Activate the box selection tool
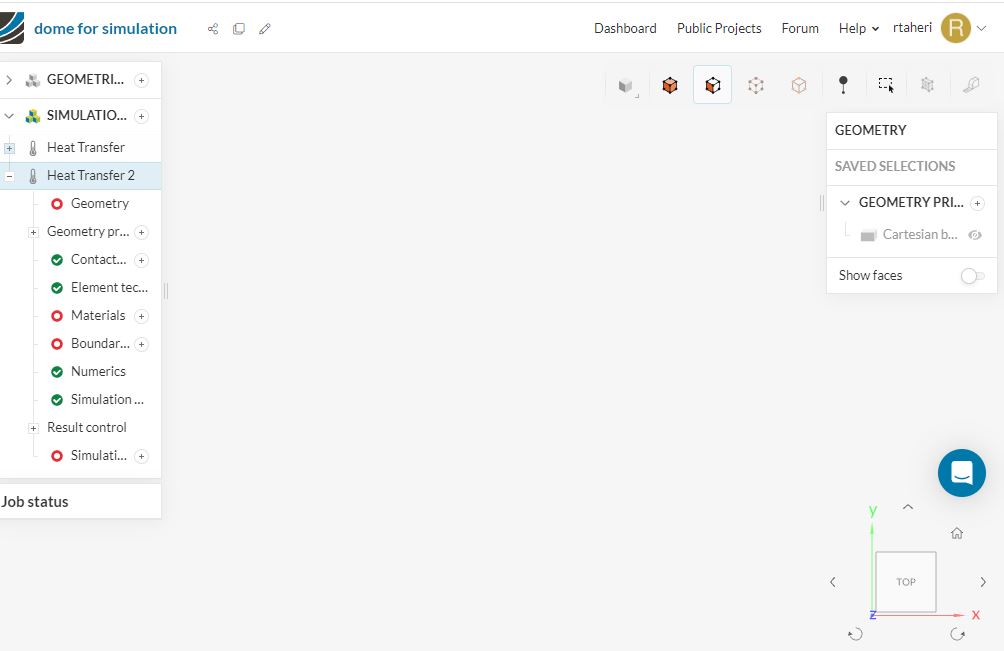Viewport: 1004px width, 651px height. [886, 84]
